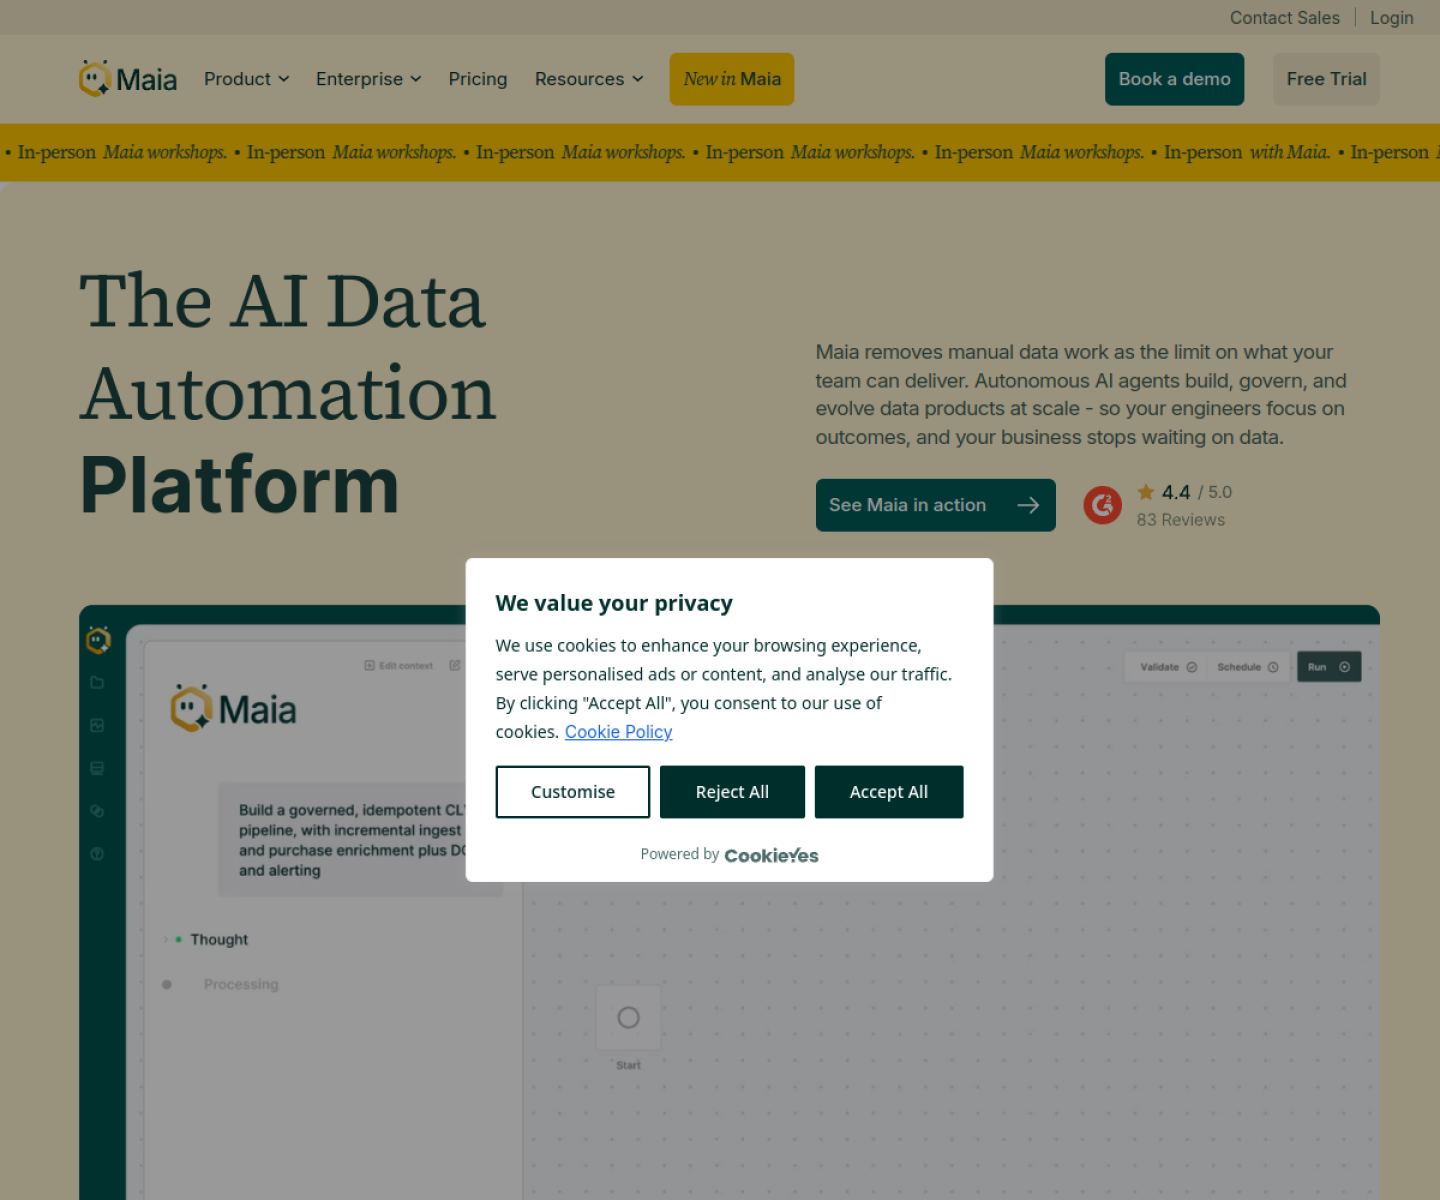Click the "The AI Data Automation Platform" headline
Screen dimensions: 1440x1200
click(x=288, y=393)
